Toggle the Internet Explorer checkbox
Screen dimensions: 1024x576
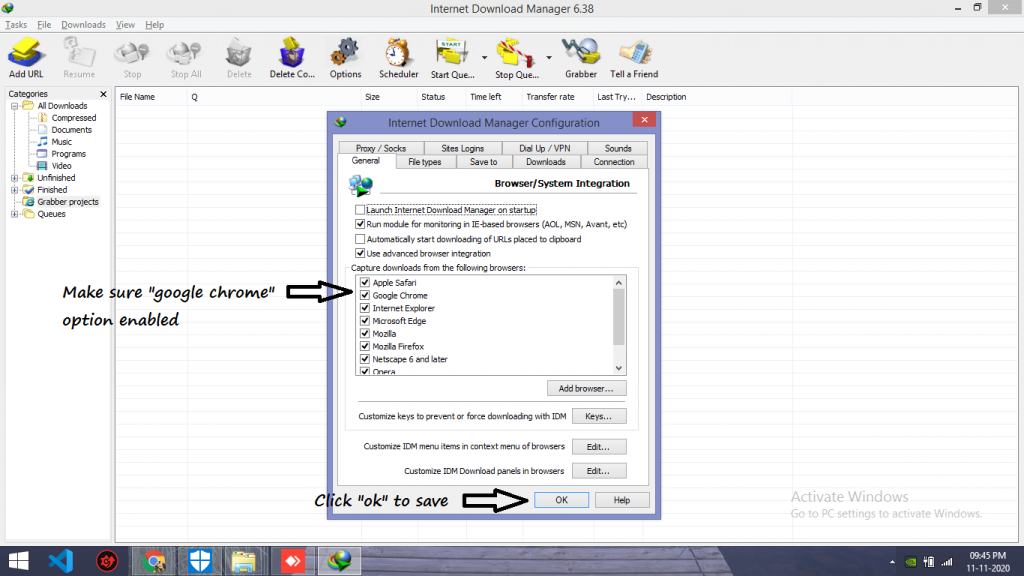[365, 308]
